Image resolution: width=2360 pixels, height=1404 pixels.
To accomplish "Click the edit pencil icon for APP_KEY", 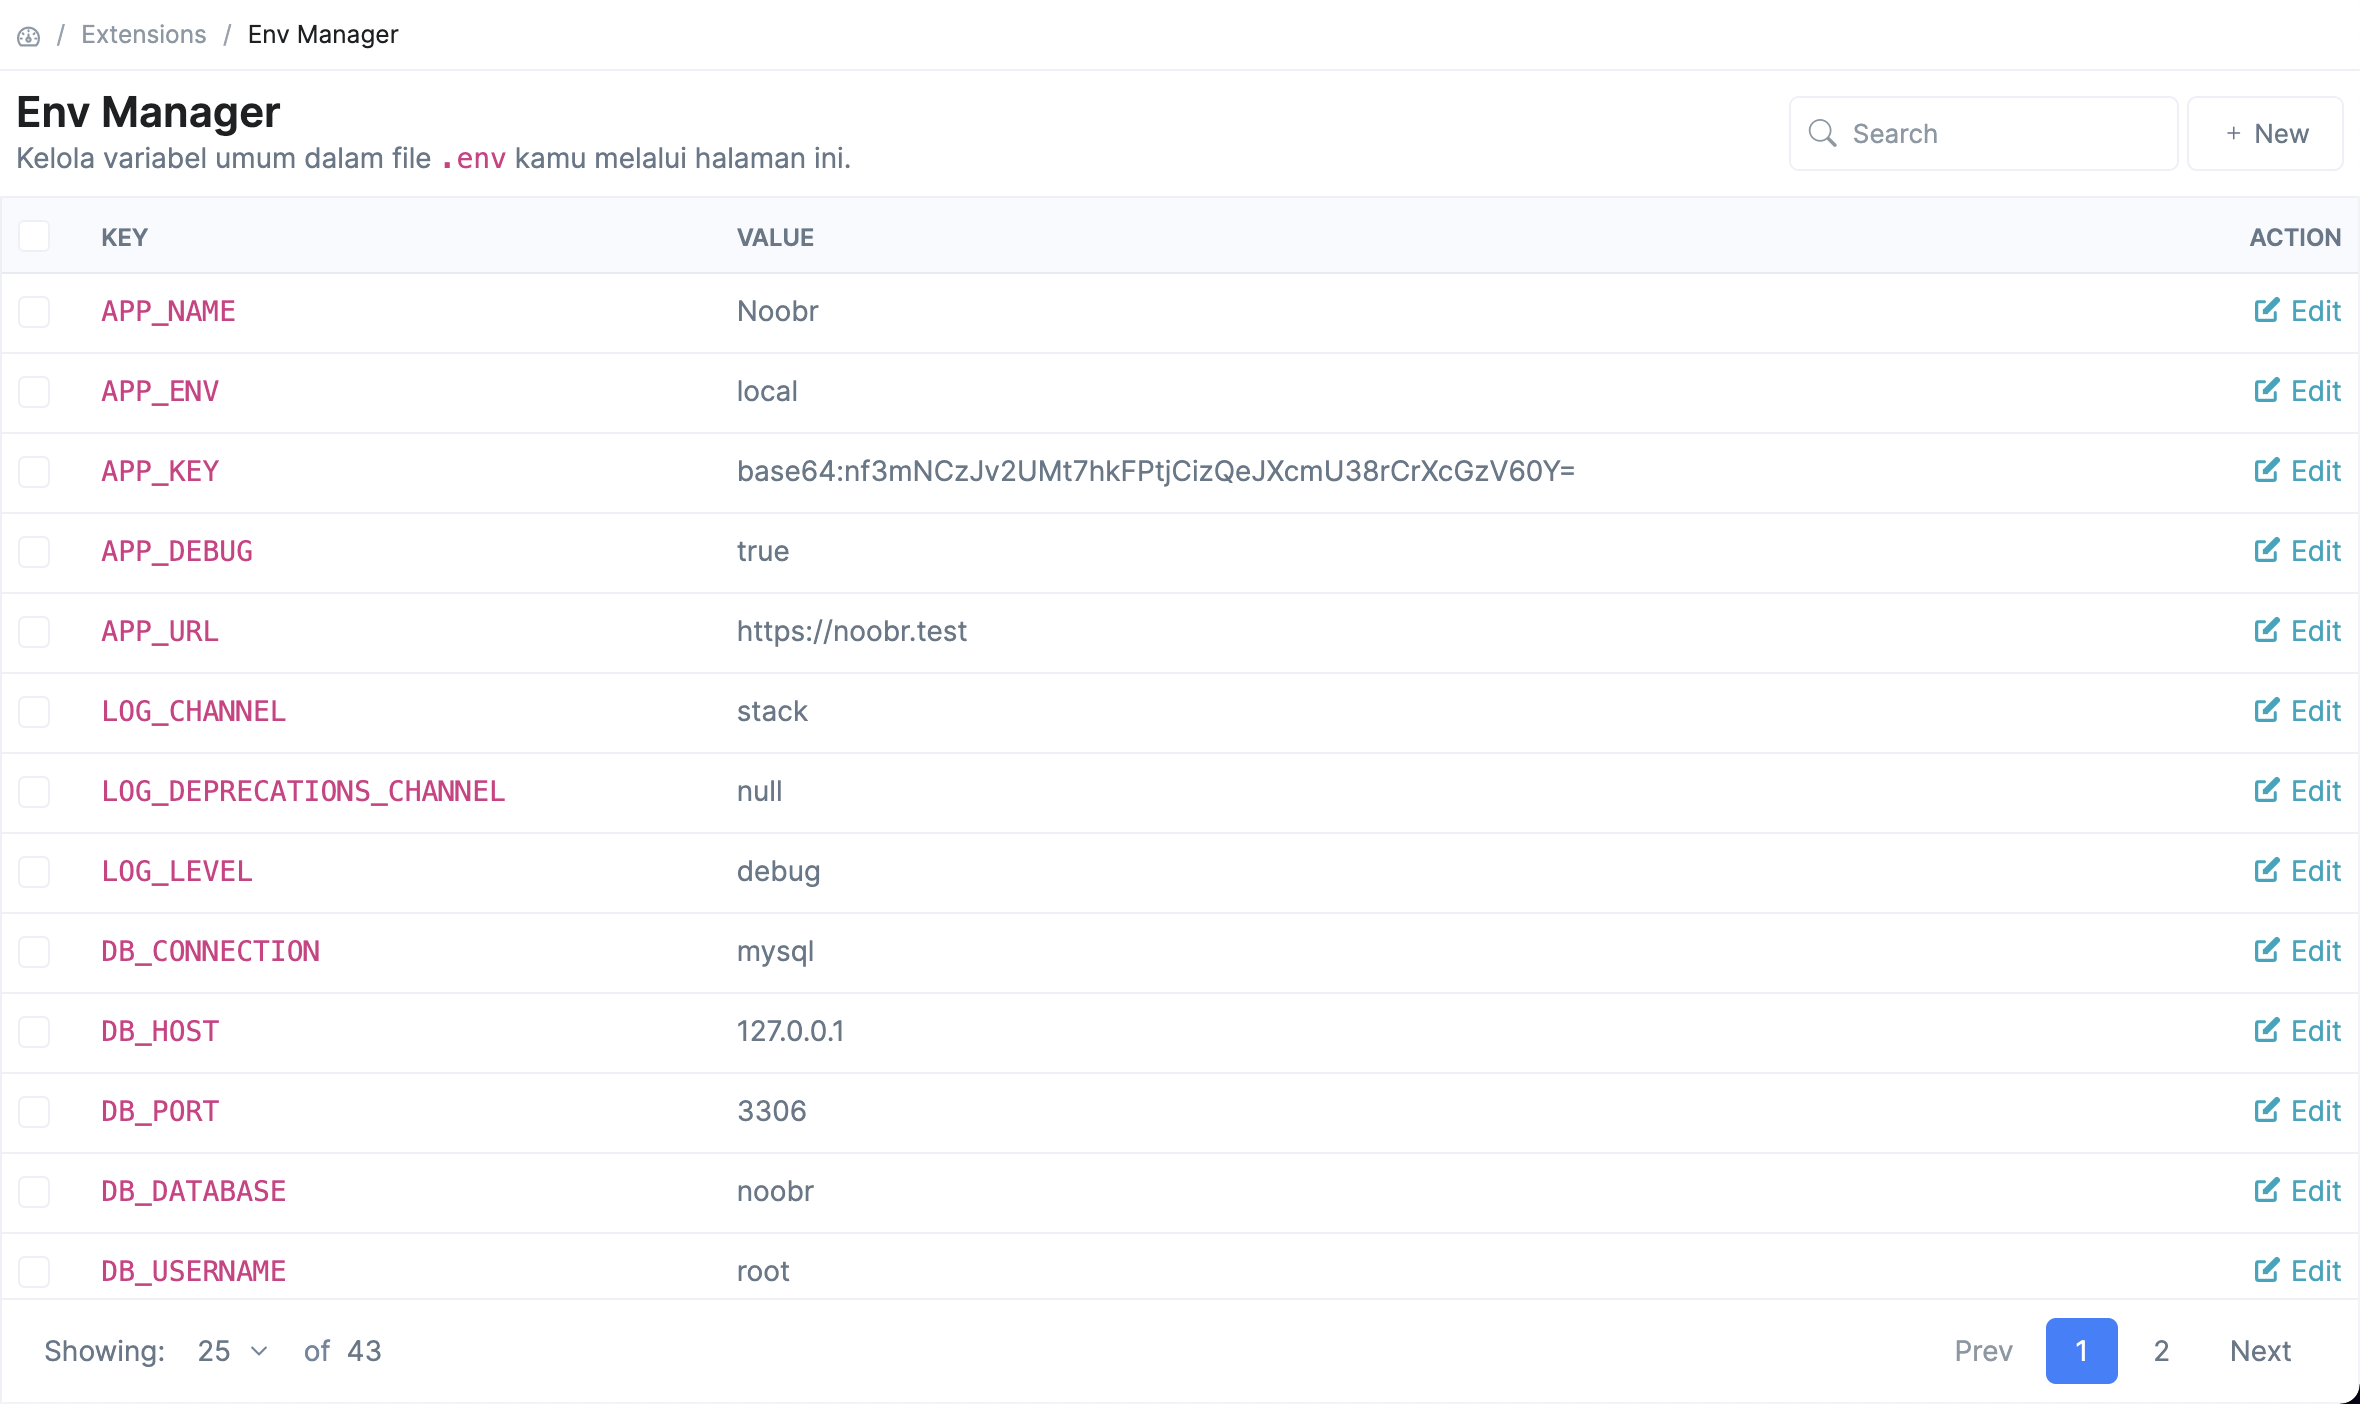I will click(2266, 471).
